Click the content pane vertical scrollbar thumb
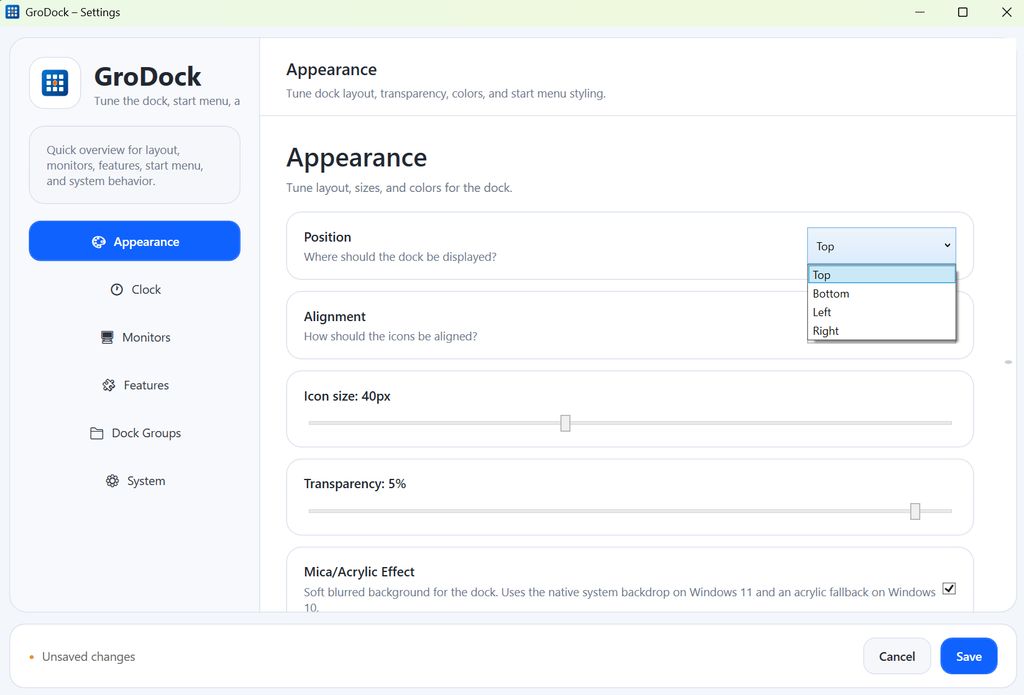The width and height of the screenshot is (1024, 695). [1008, 361]
